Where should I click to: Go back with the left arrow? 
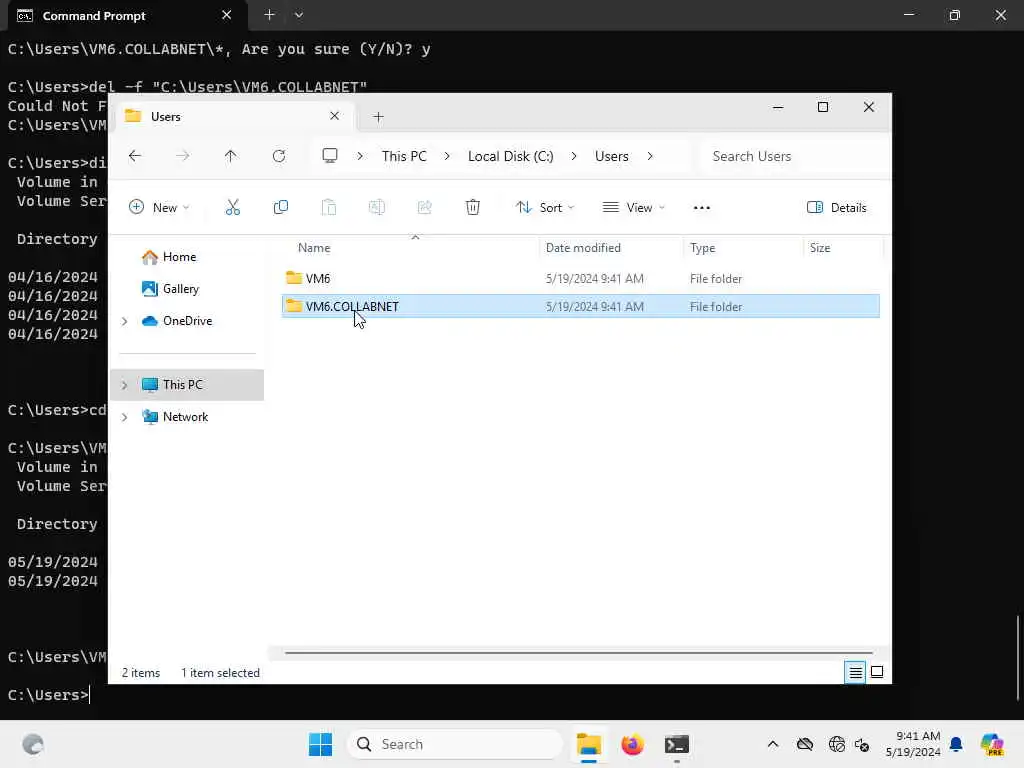click(x=135, y=156)
